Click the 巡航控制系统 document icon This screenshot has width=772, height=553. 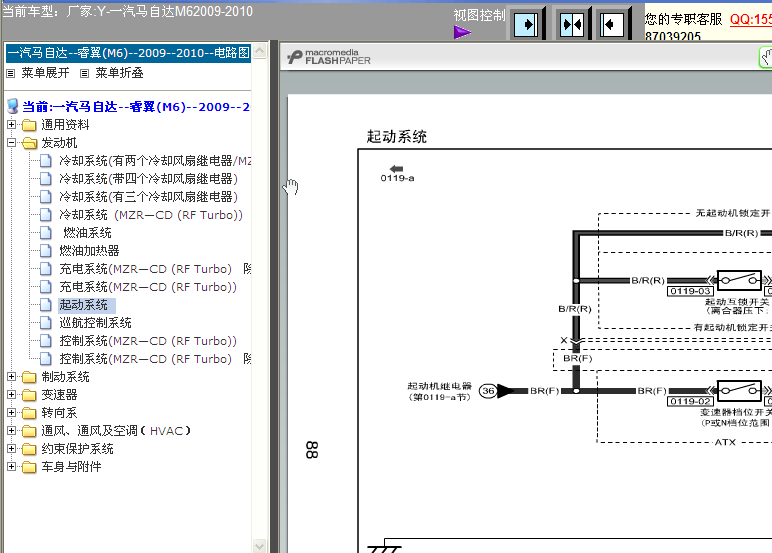pyautogui.click(x=46, y=323)
